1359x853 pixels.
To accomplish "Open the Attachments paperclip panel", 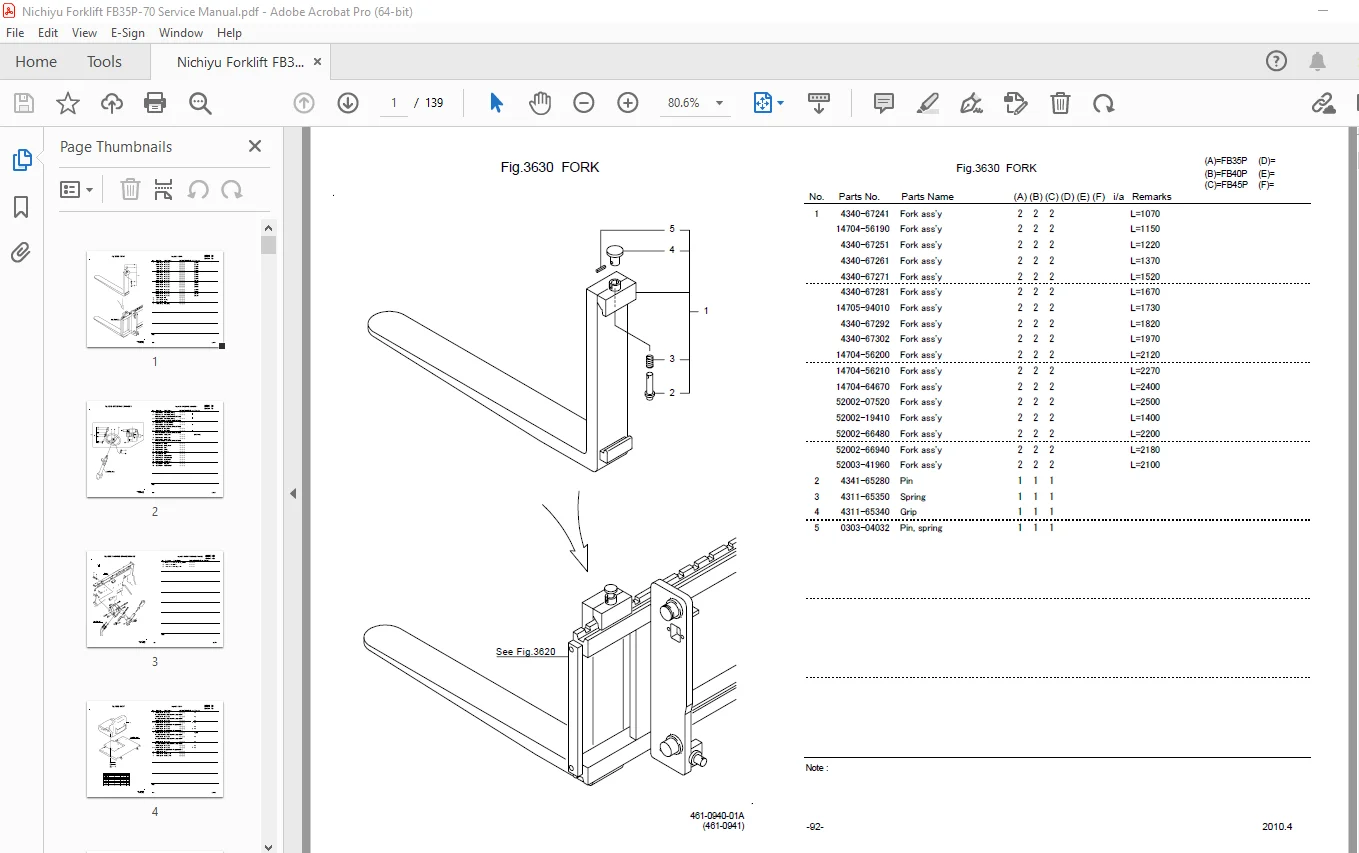I will (x=21, y=253).
